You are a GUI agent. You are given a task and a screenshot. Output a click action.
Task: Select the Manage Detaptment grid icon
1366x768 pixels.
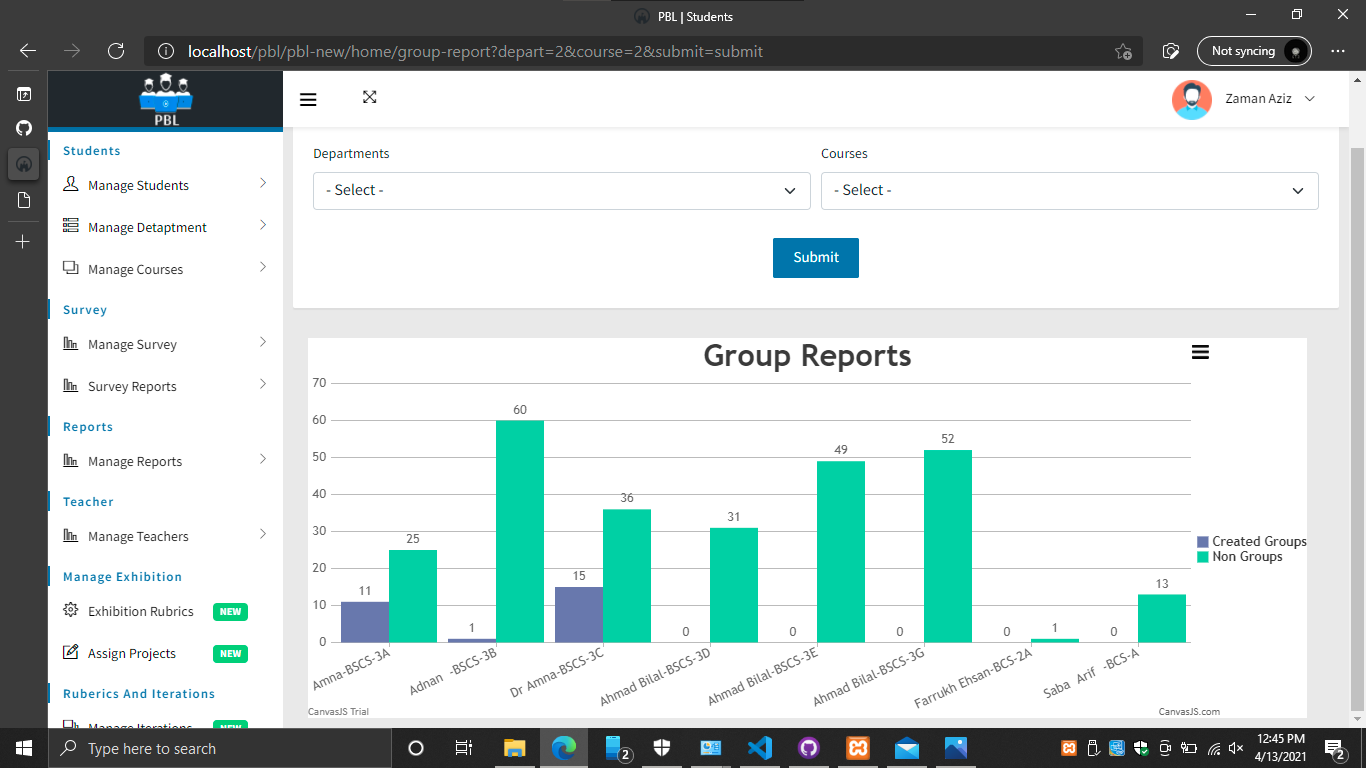point(70,227)
